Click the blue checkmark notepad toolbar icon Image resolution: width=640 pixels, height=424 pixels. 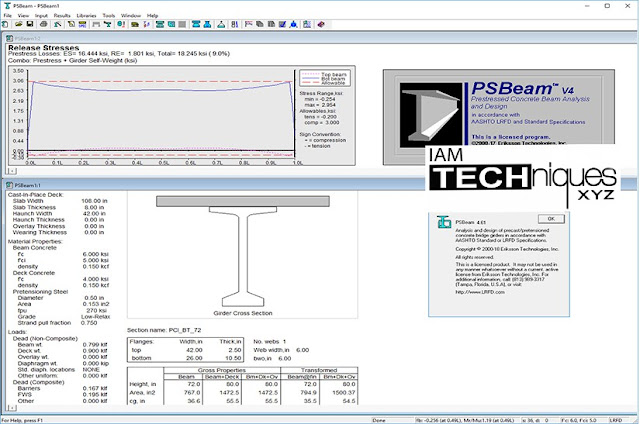(282, 24)
